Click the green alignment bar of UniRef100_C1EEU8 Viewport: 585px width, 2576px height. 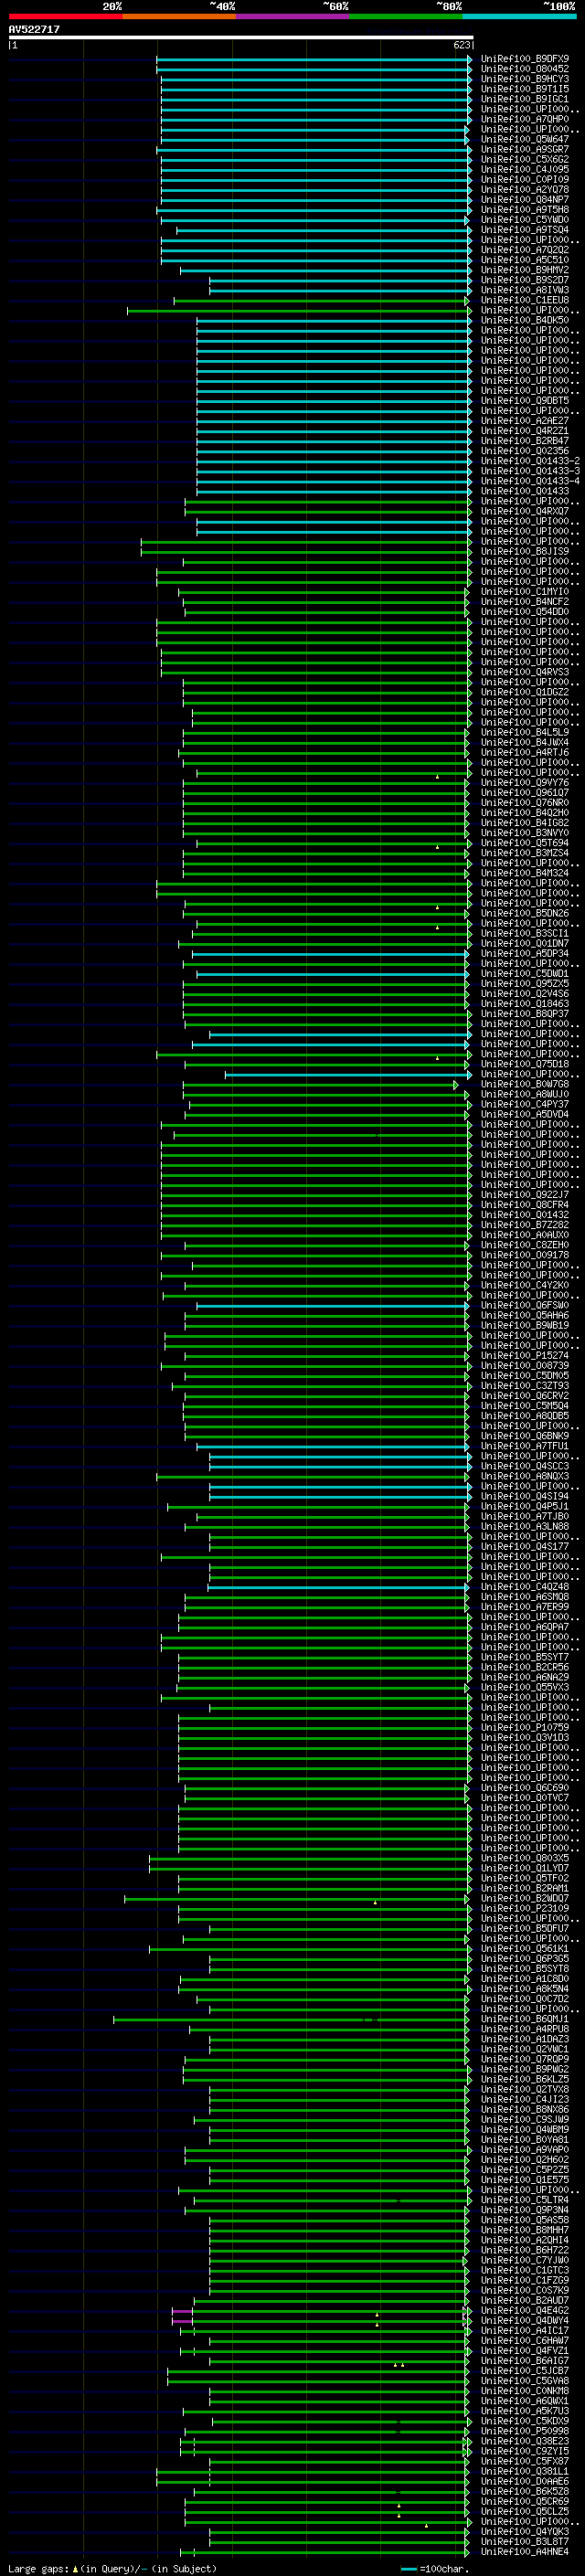(322, 301)
